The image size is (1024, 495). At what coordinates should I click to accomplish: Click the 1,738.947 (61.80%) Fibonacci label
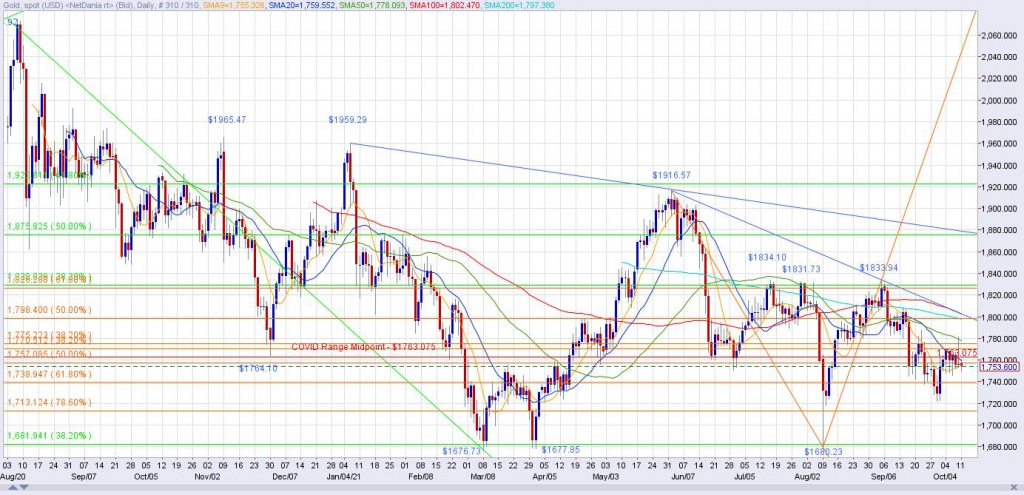49,375
